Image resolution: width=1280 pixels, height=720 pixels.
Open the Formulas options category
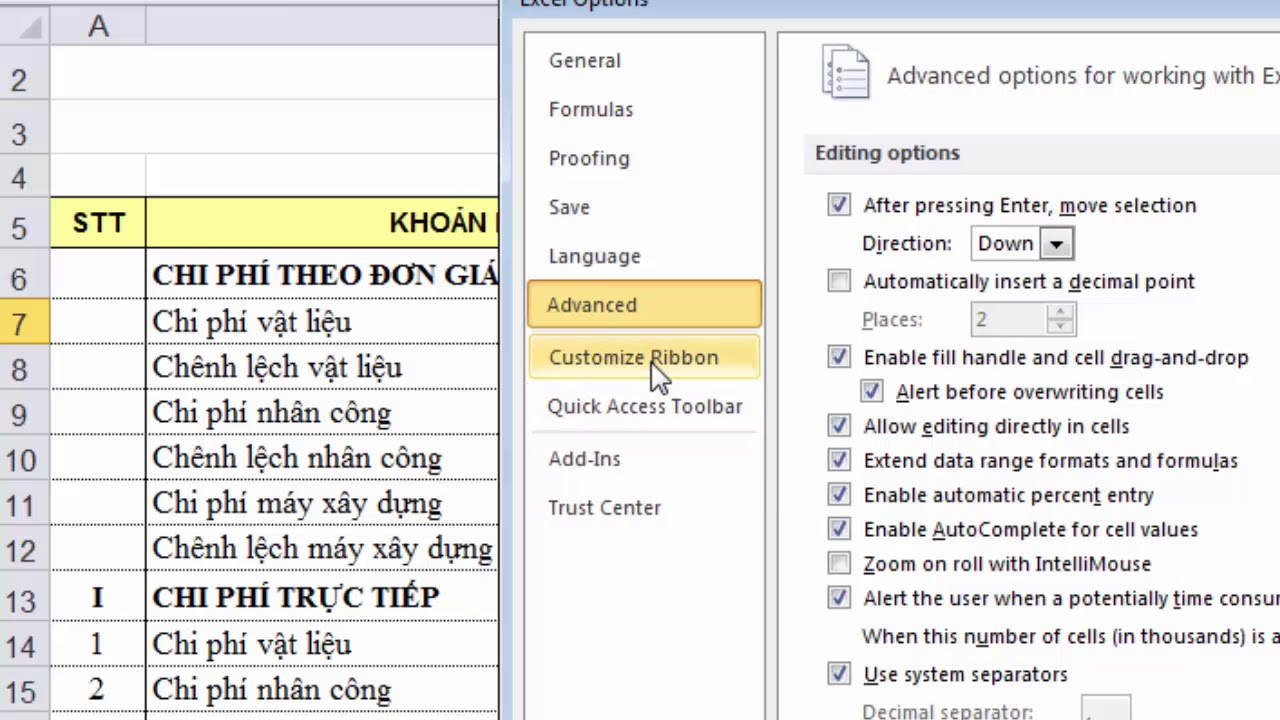644,110
